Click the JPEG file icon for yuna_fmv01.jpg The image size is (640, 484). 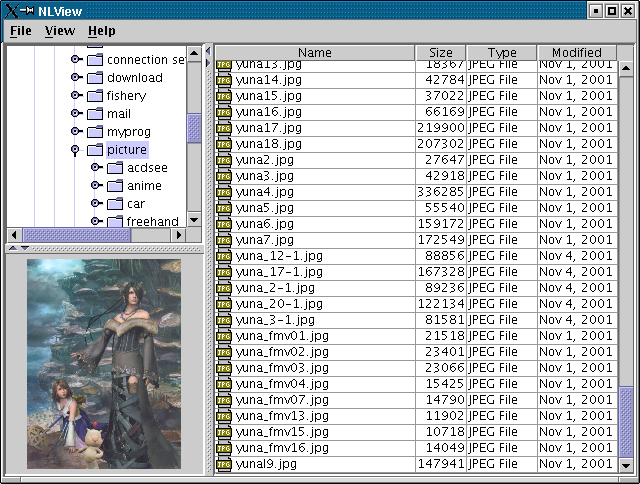pyautogui.click(x=224, y=336)
